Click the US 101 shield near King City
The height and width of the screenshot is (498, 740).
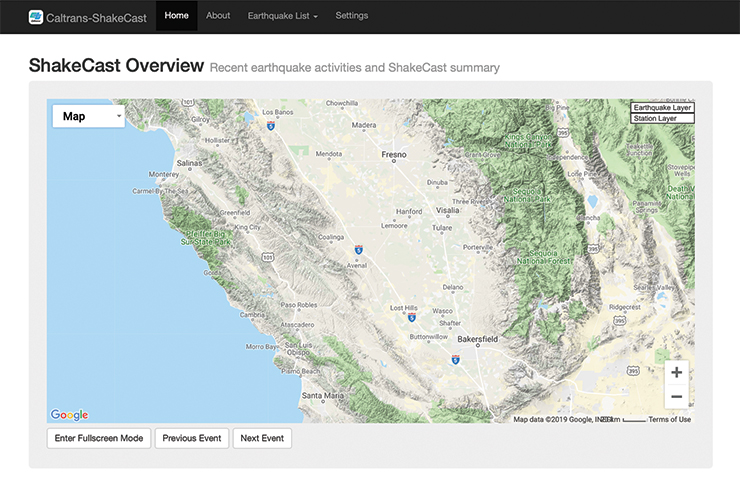[x=268, y=257]
